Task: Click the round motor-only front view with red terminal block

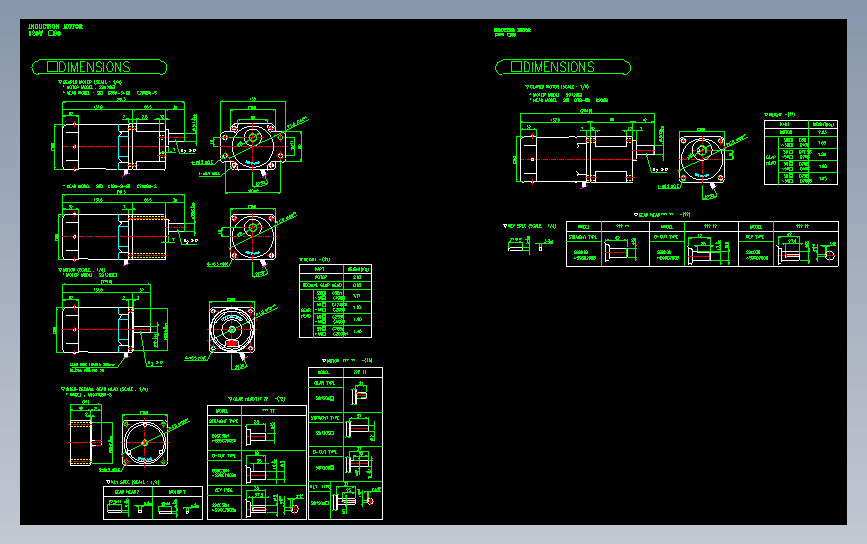Action: tap(232, 329)
